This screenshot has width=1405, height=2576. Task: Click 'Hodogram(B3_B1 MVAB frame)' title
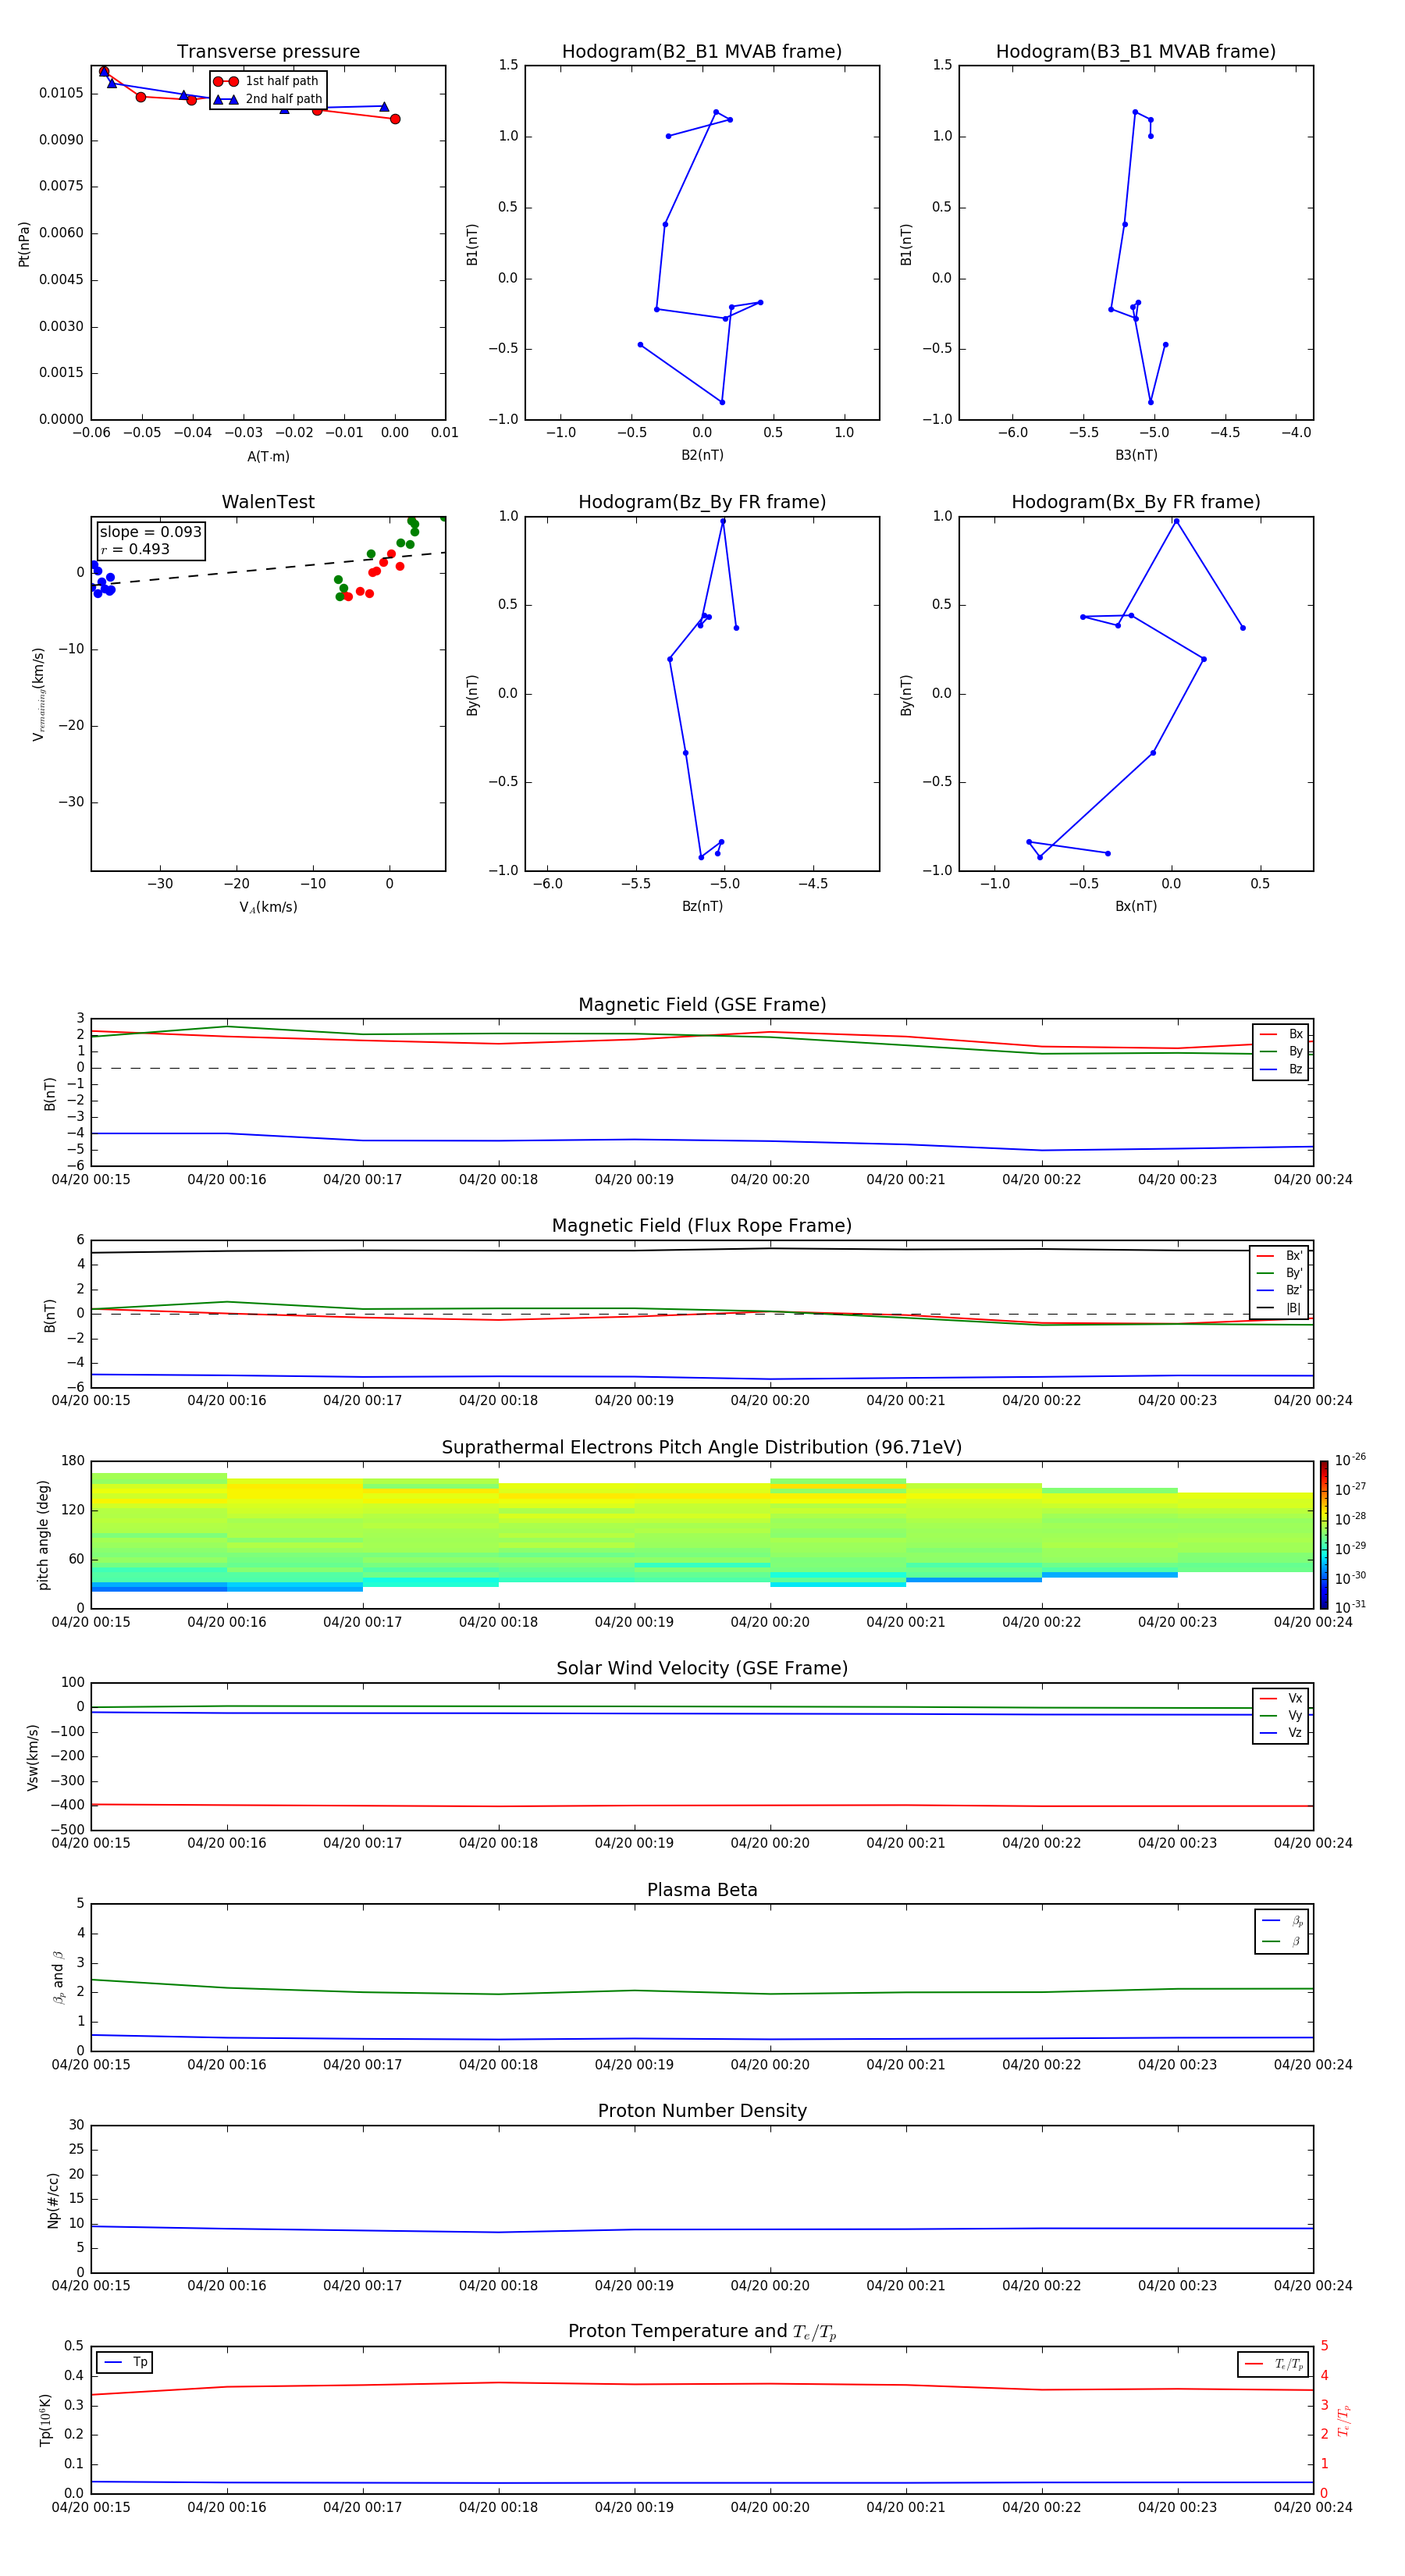pos(1136,52)
